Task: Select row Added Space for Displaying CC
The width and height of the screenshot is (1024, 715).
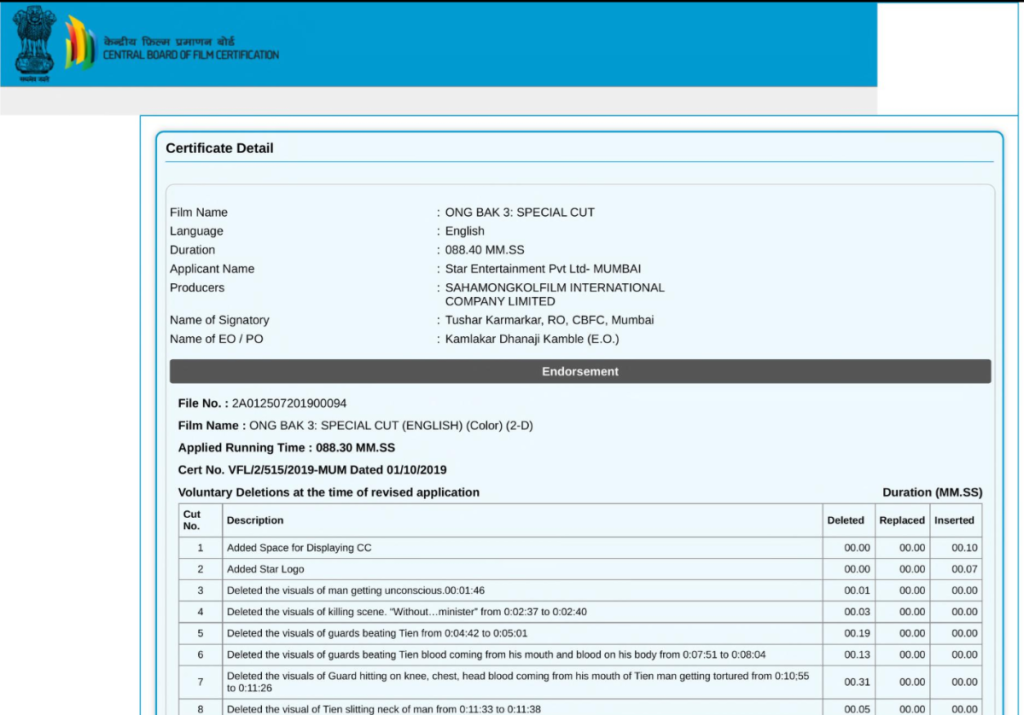Action: click(x=580, y=548)
